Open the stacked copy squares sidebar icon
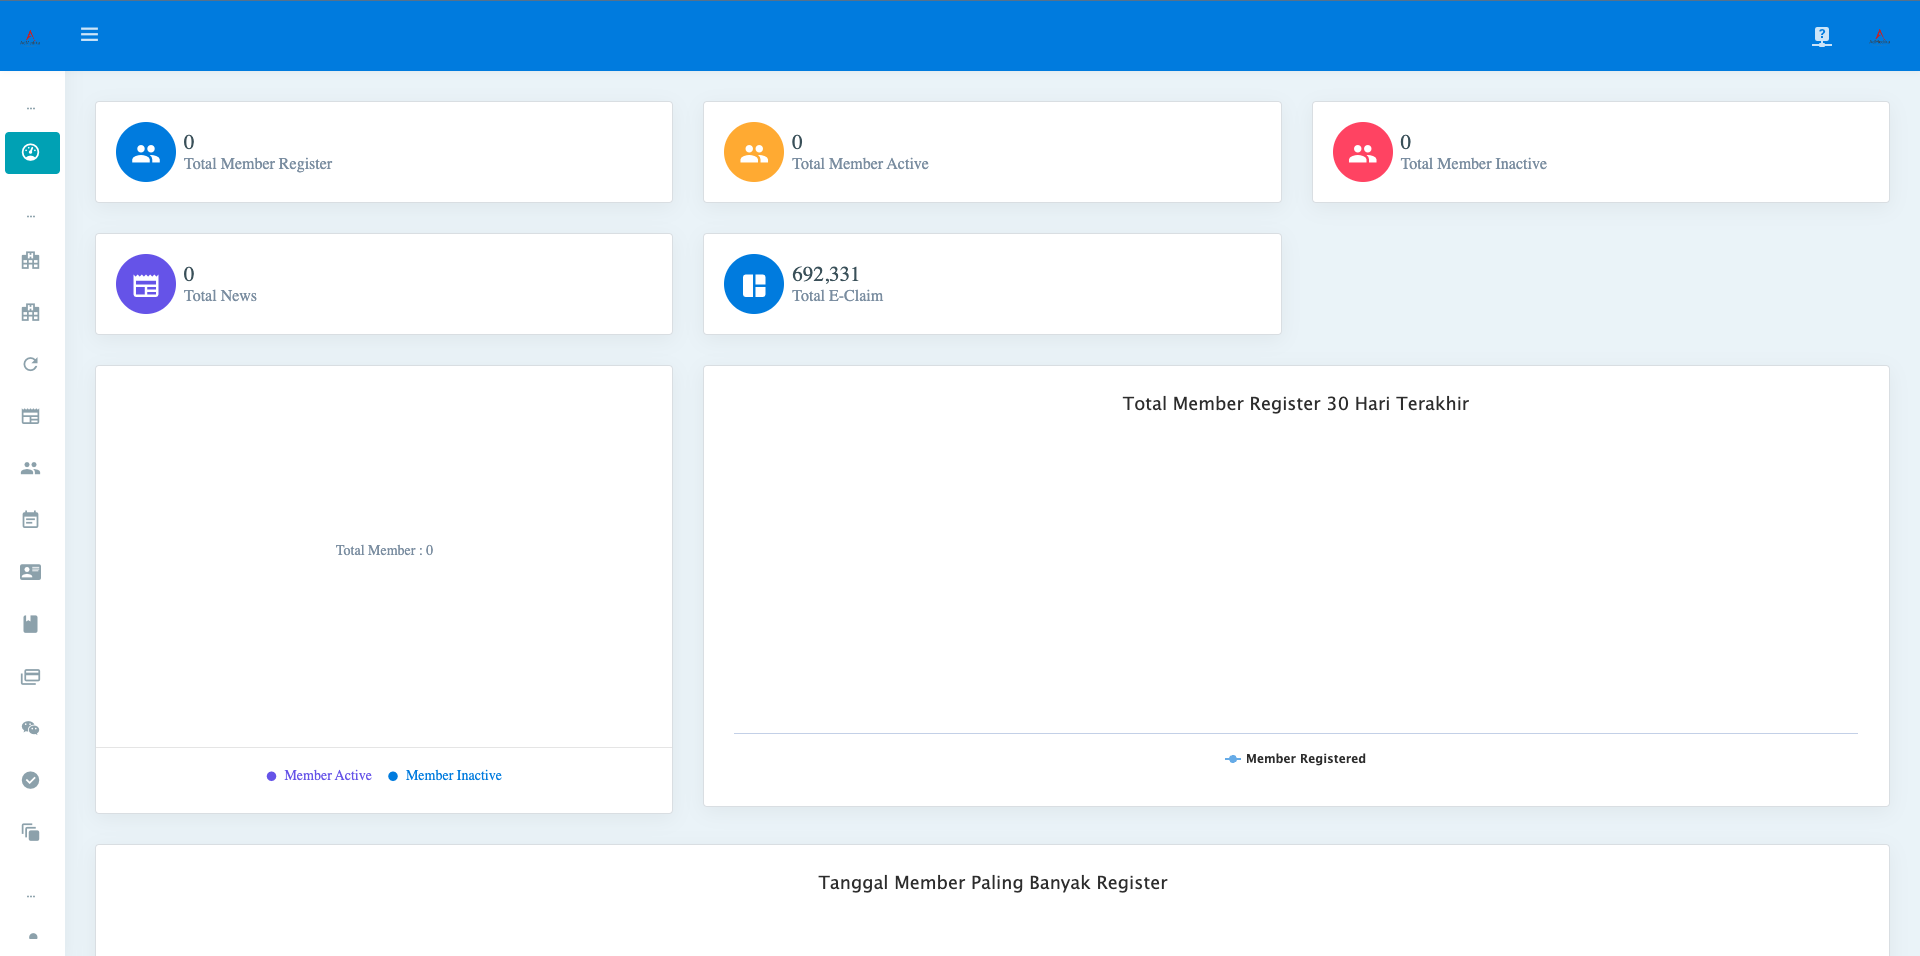This screenshot has width=1920, height=956. pyautogui.click(x=31, y=832)
